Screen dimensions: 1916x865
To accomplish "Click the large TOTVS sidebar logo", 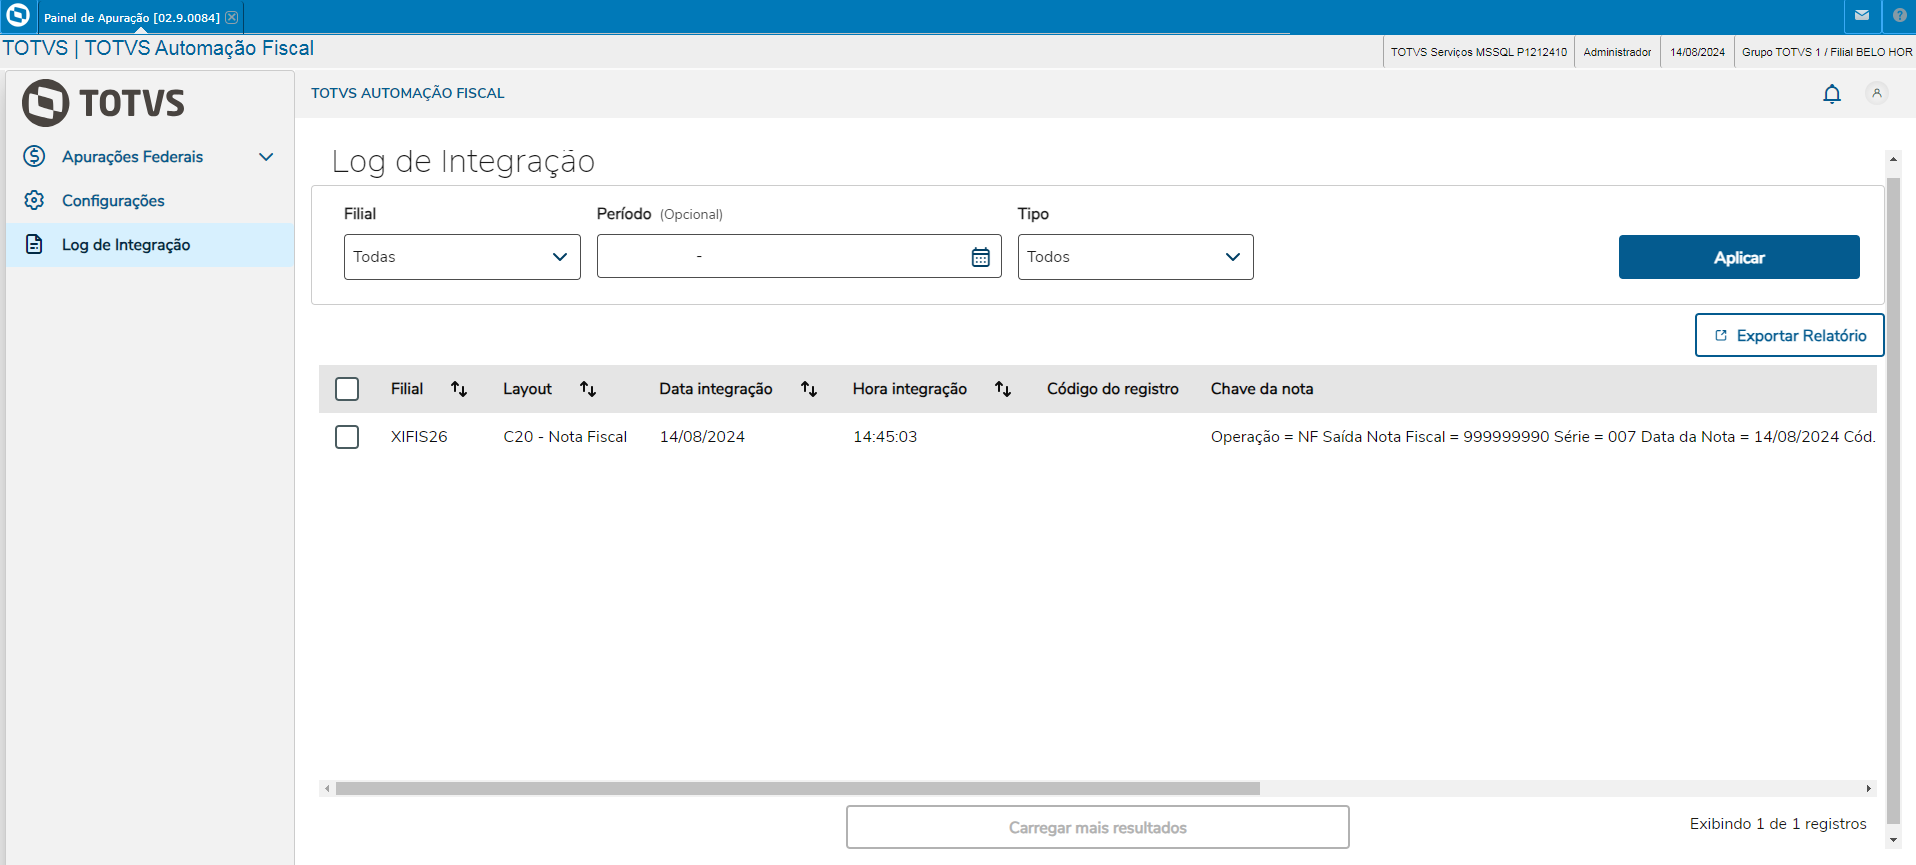I will point(104,103).
